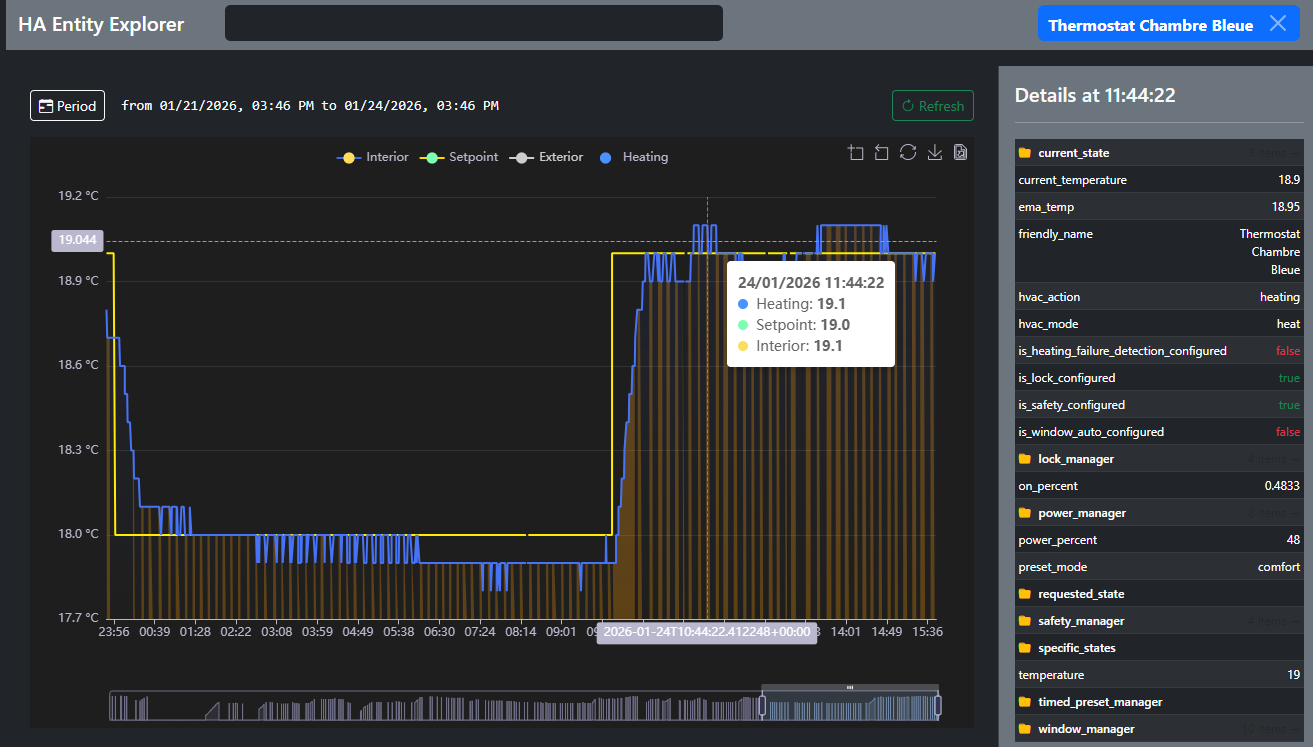This screenshot has height=747, width=1313.
Task: Download the chart as image
Action: 935,153
